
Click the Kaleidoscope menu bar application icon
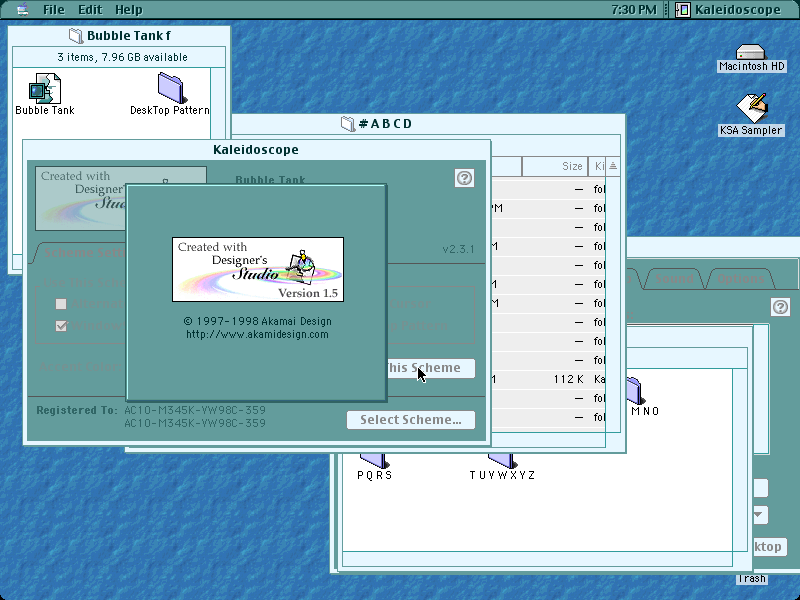point(683,10)
